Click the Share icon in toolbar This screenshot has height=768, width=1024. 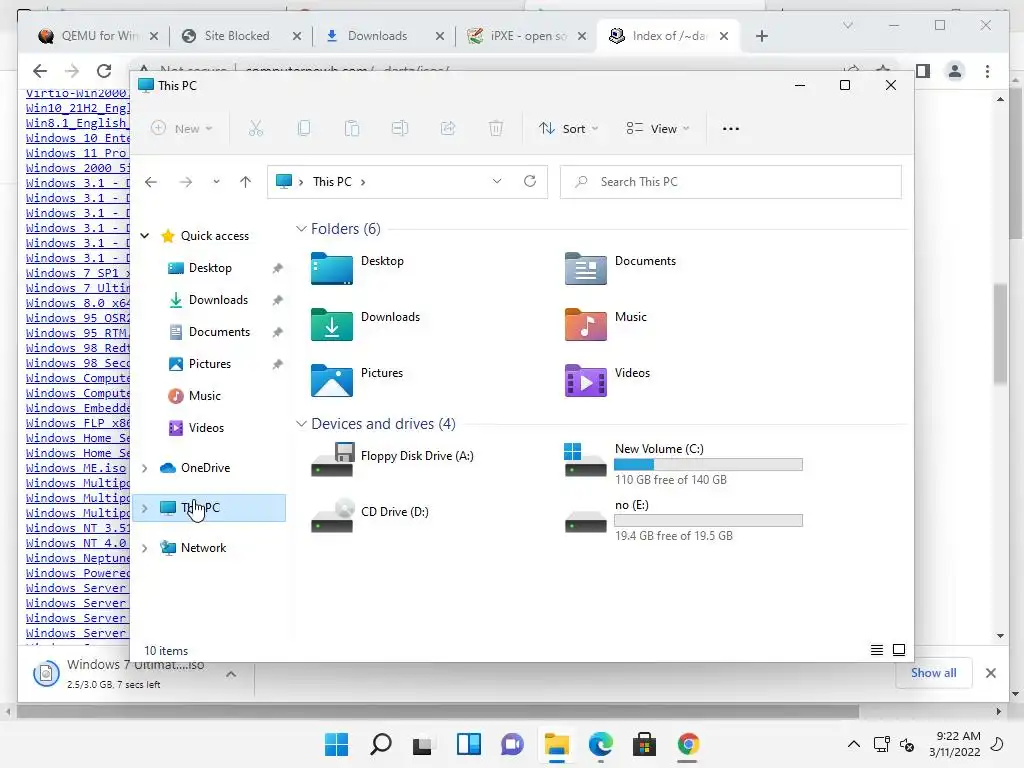(448, 129)
